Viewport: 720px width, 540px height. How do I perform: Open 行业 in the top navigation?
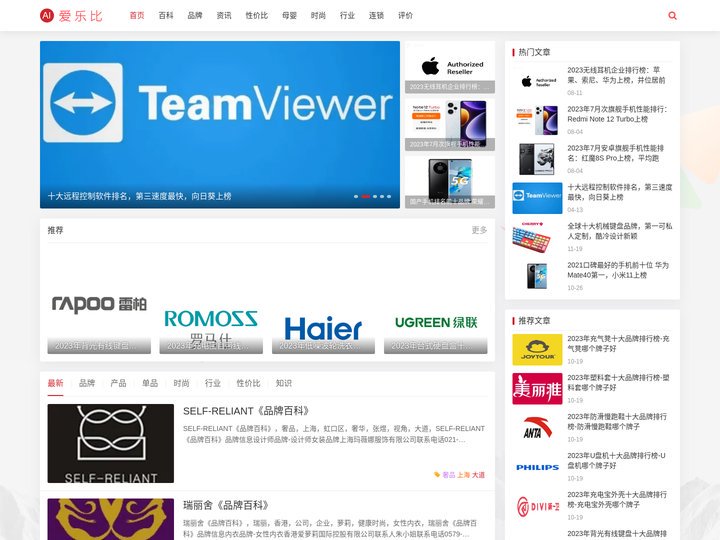point(347,16)
